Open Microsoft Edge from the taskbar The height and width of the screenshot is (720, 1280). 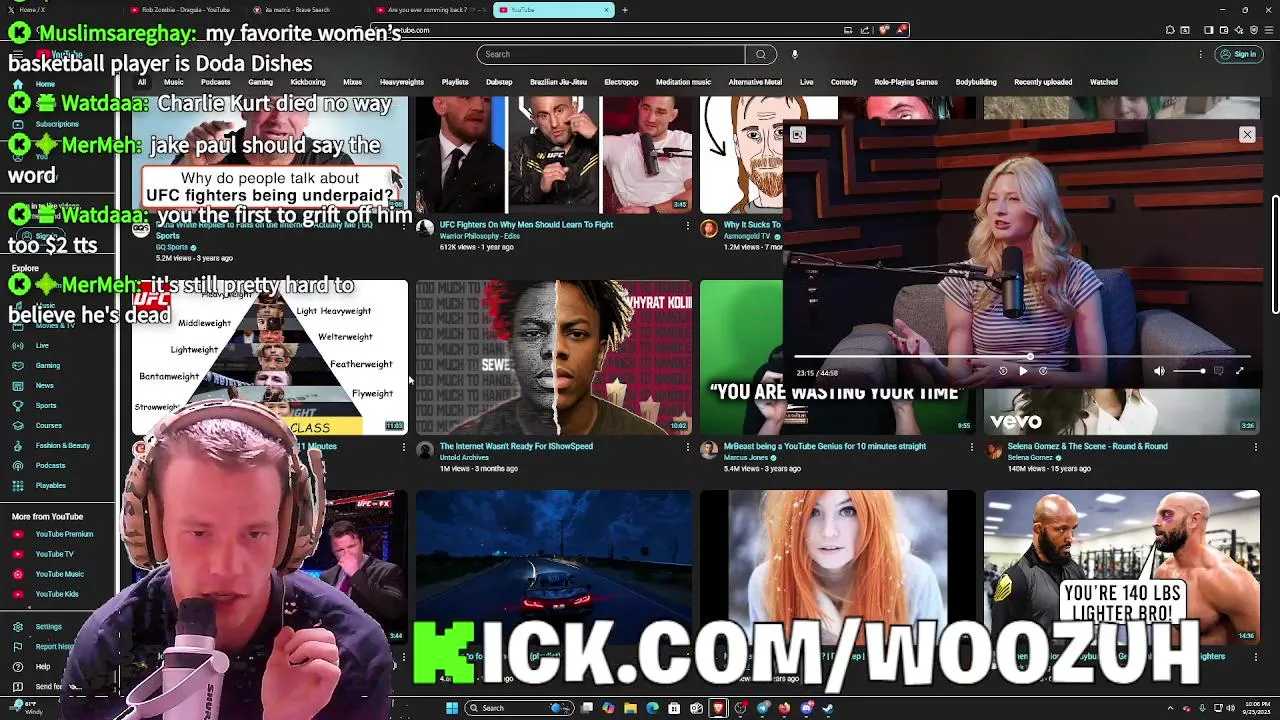tap(652, 708)
